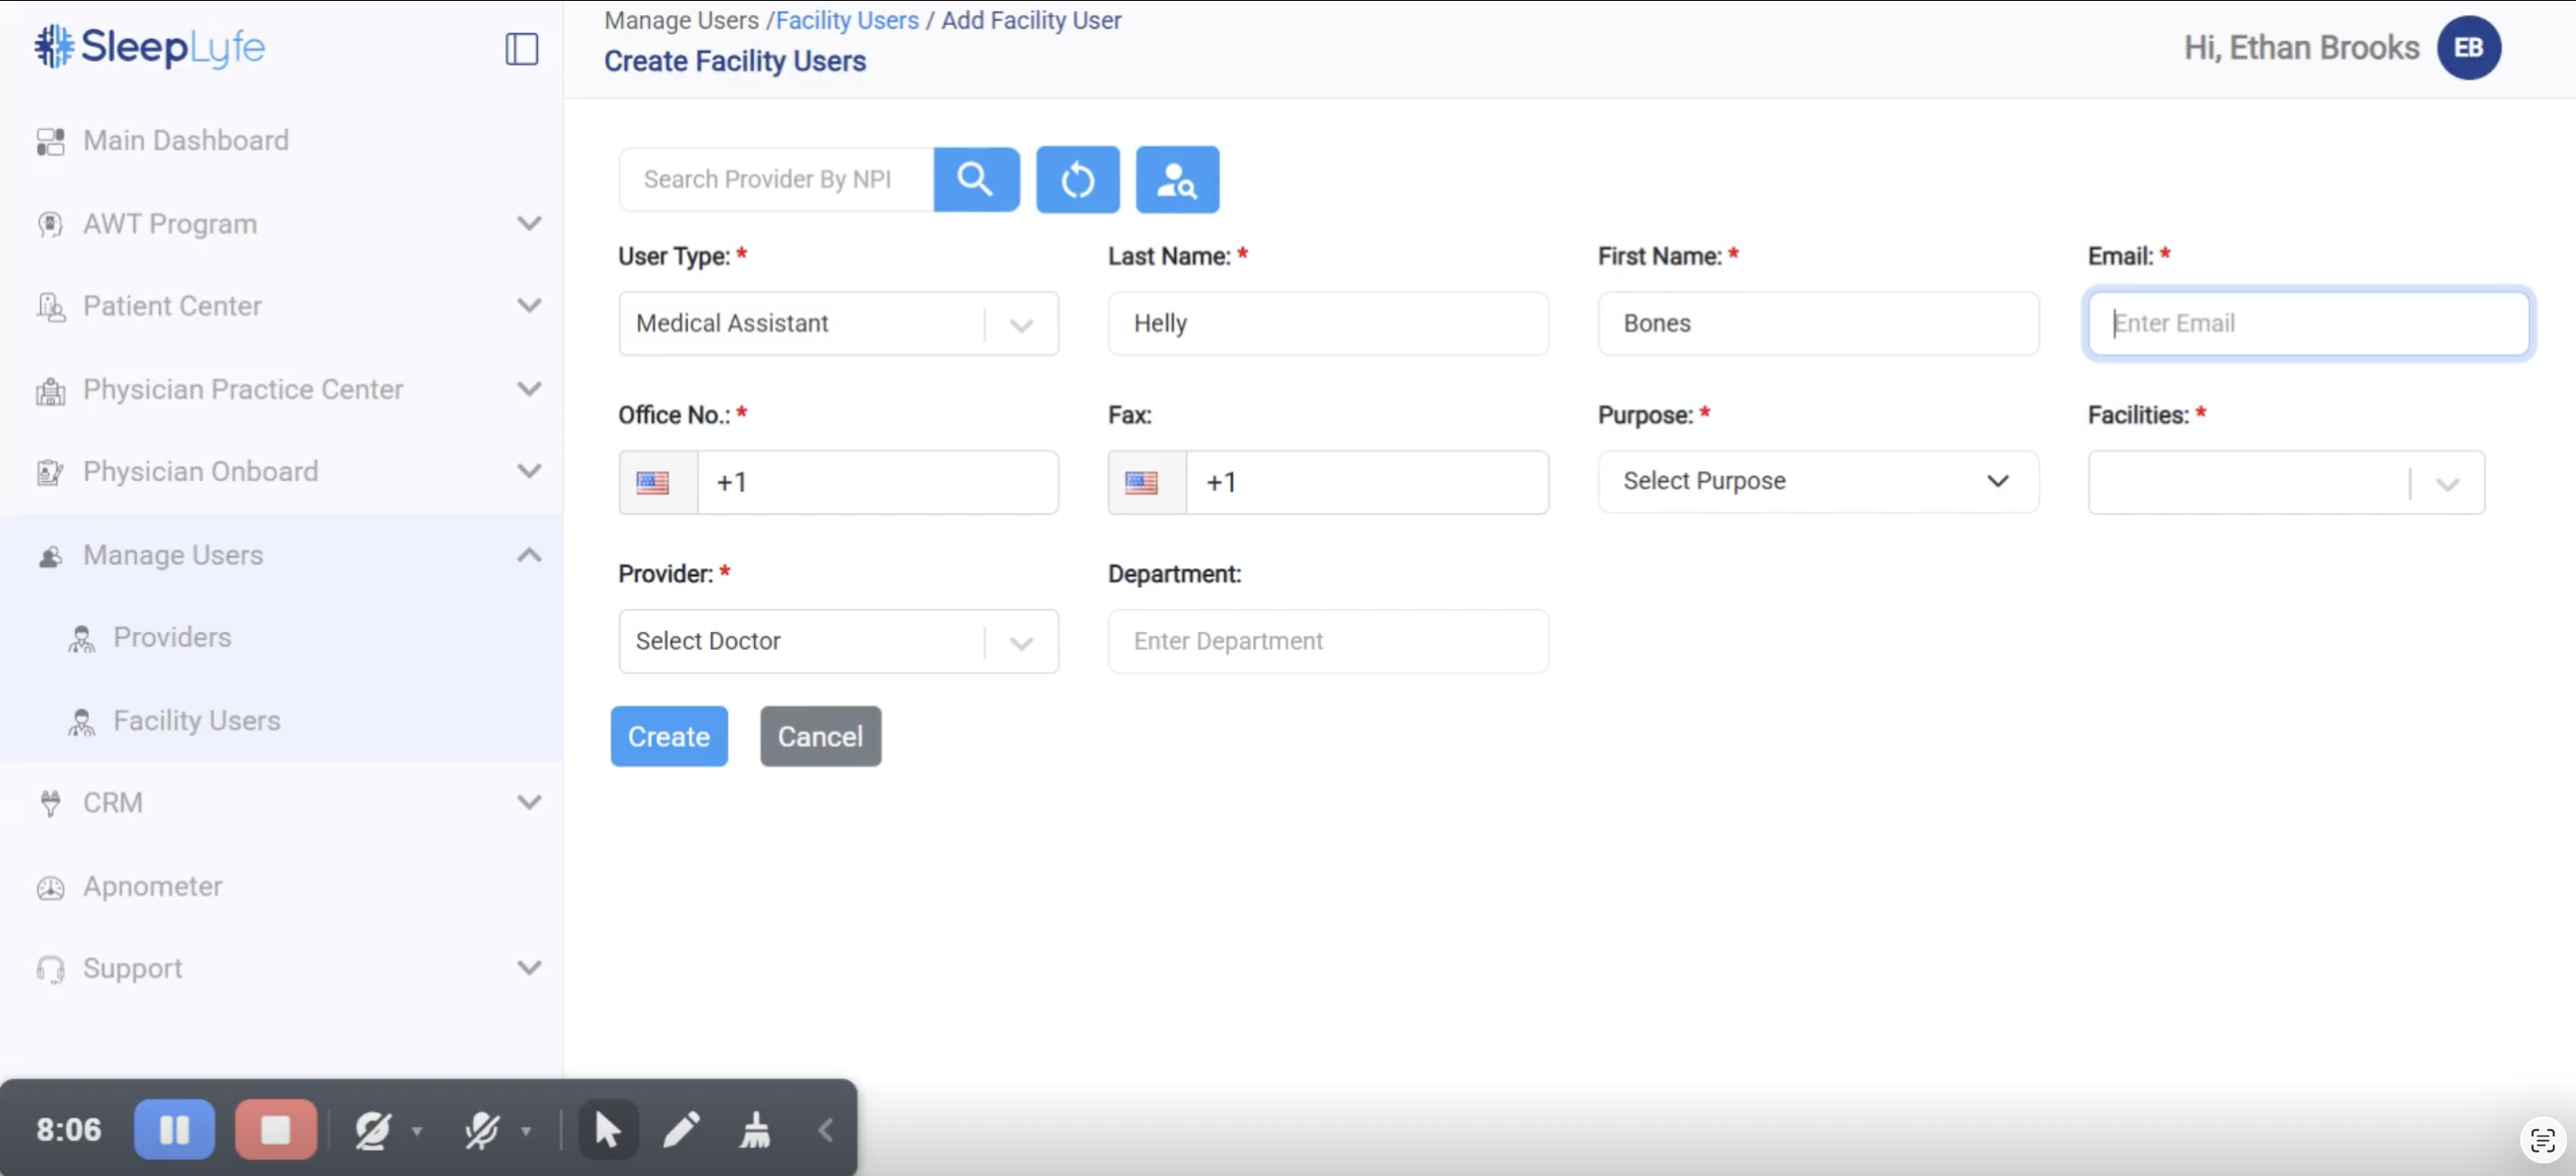The height and width of the screenshot is (1176, 2576).
Task: Click the Facility Users breadcrumb link
Action: 846,20
